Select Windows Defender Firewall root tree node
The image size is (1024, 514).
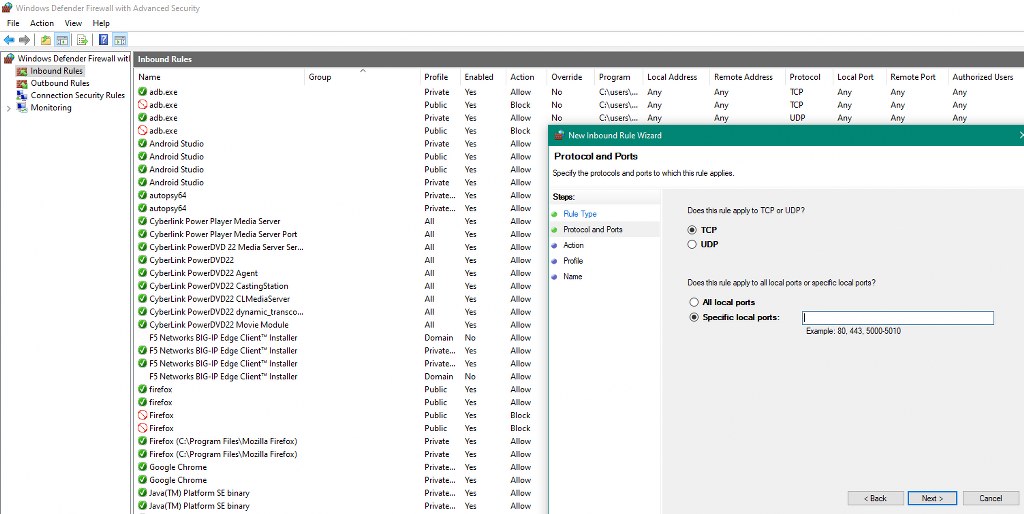[x=74, y=59]
